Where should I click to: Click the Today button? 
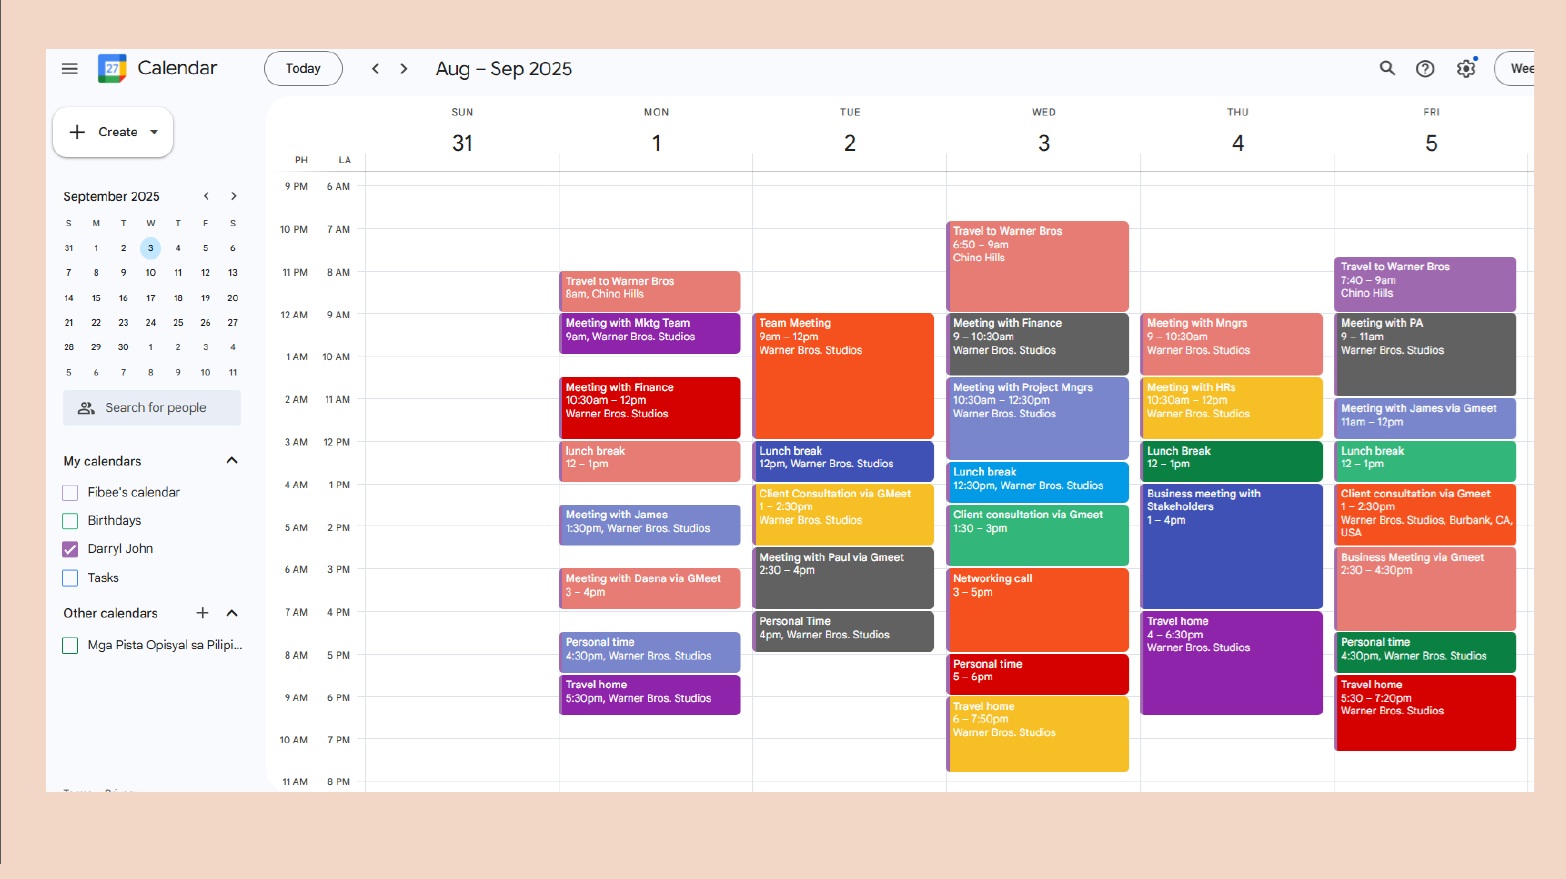[x=303, y=68]
